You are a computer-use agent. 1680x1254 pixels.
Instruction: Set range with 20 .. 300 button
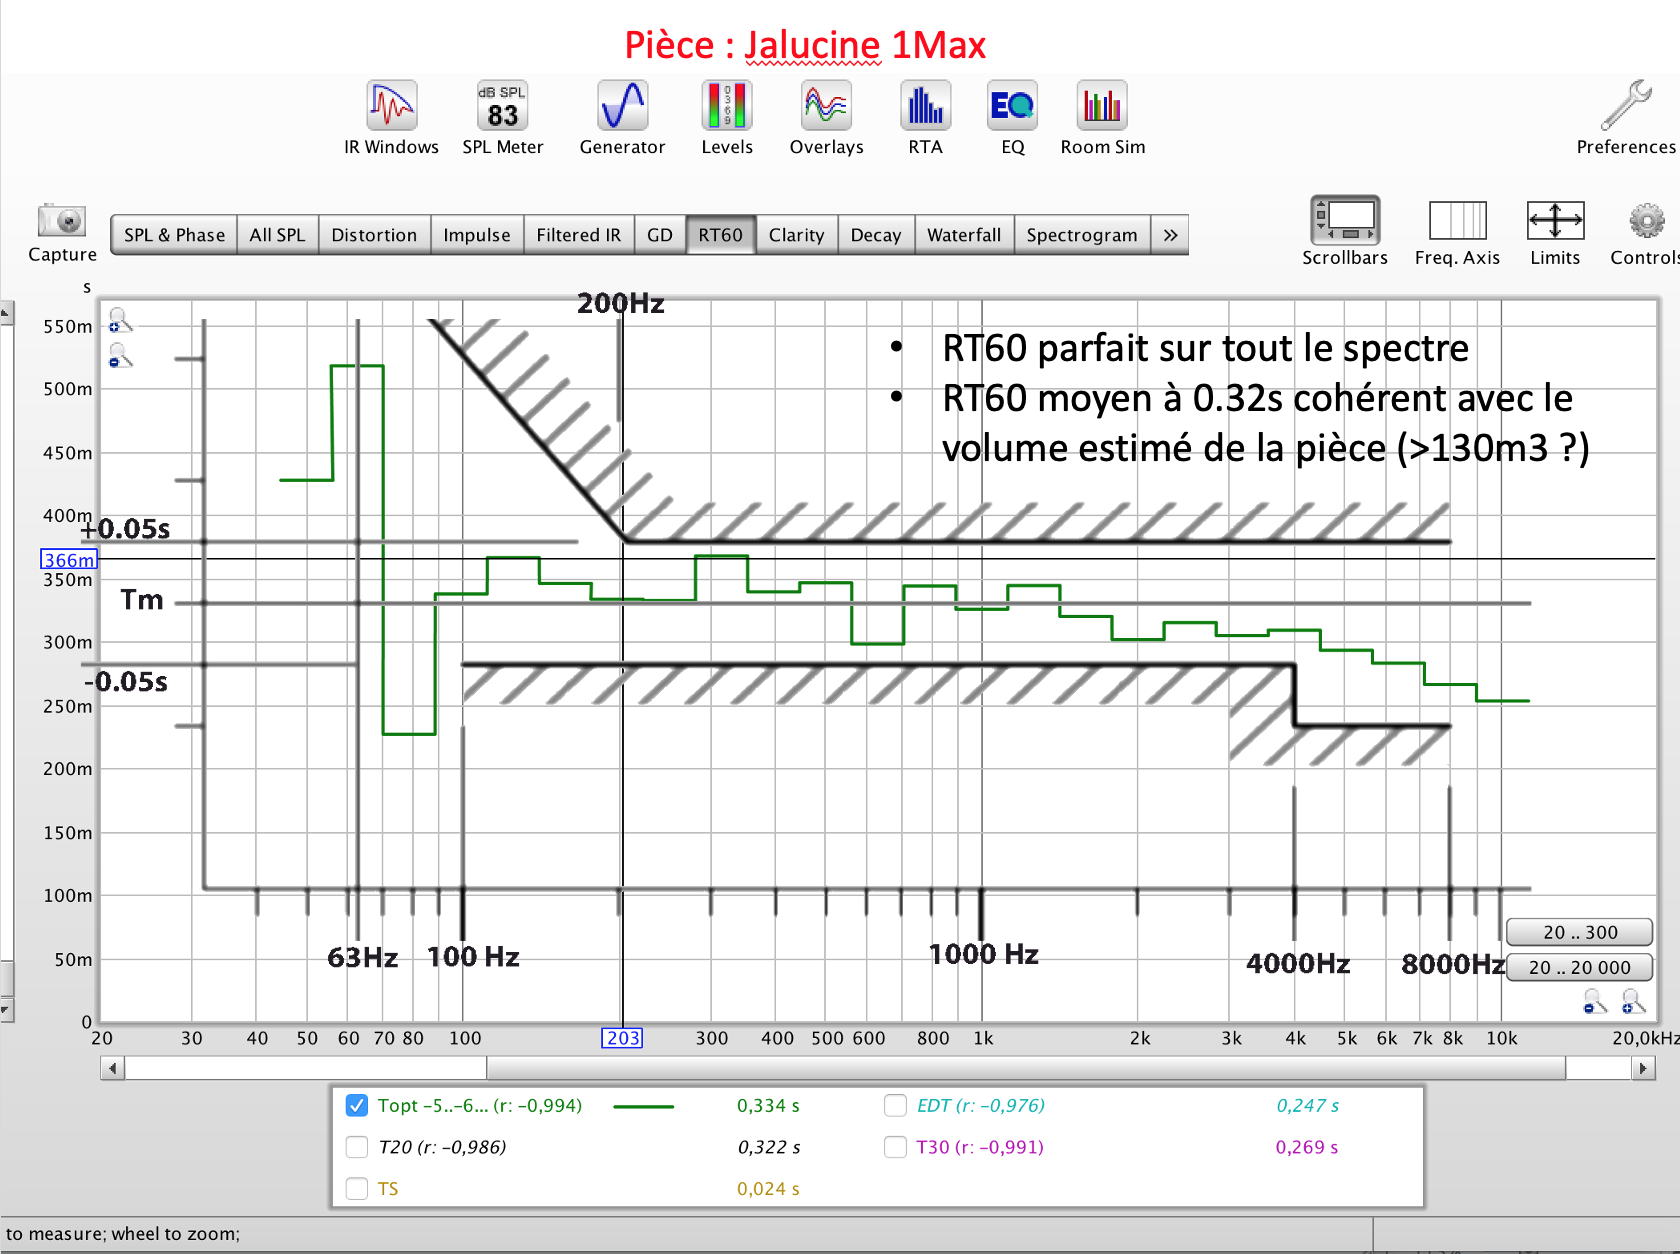point(1580,932)
